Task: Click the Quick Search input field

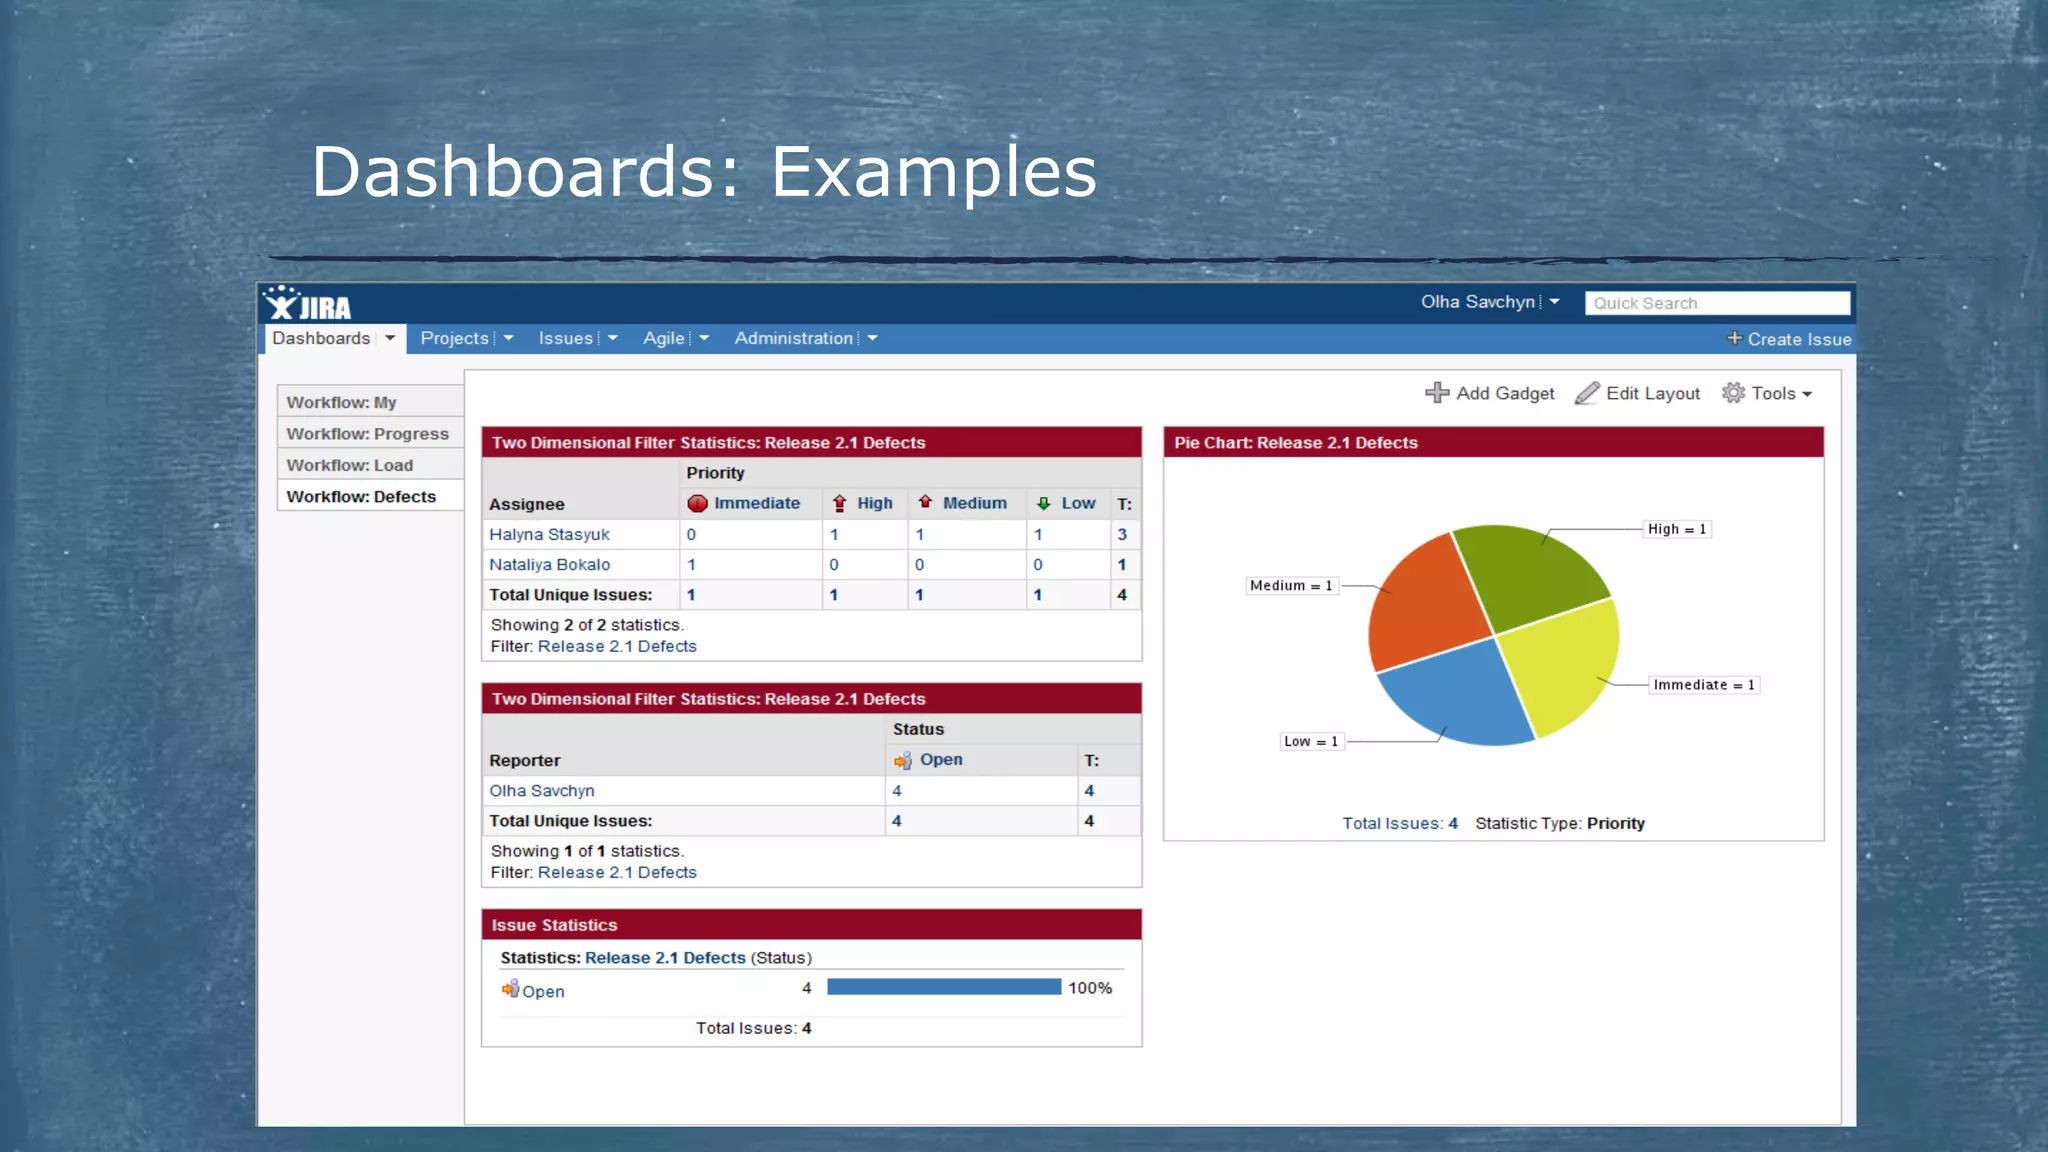Action: 1717,303
